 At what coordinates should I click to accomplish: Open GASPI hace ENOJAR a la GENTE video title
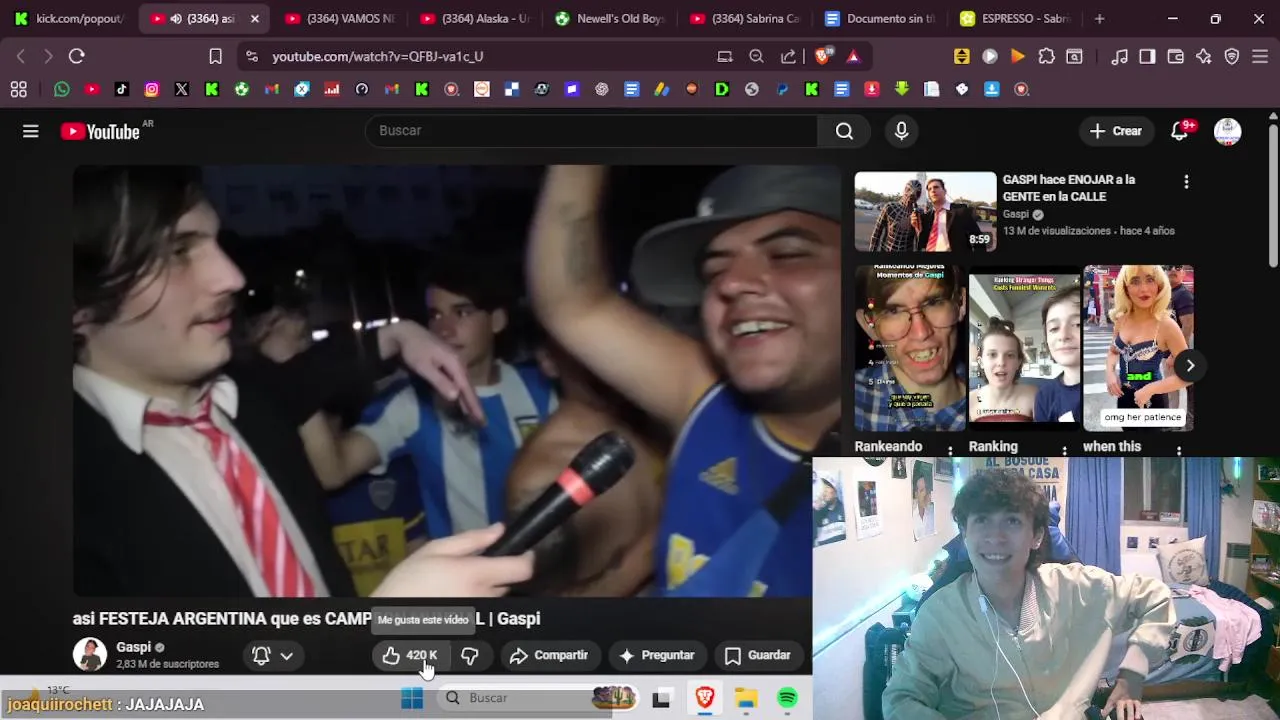point(1069,188)
